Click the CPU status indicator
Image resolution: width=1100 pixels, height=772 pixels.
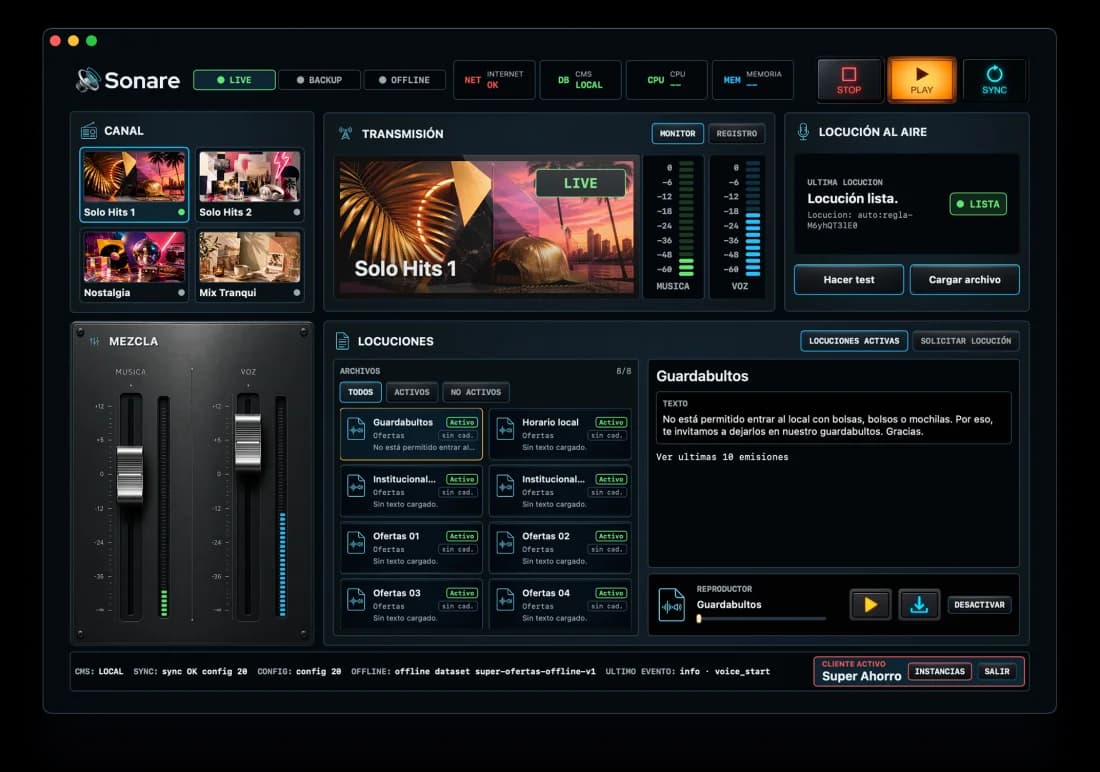coord(666,79)
